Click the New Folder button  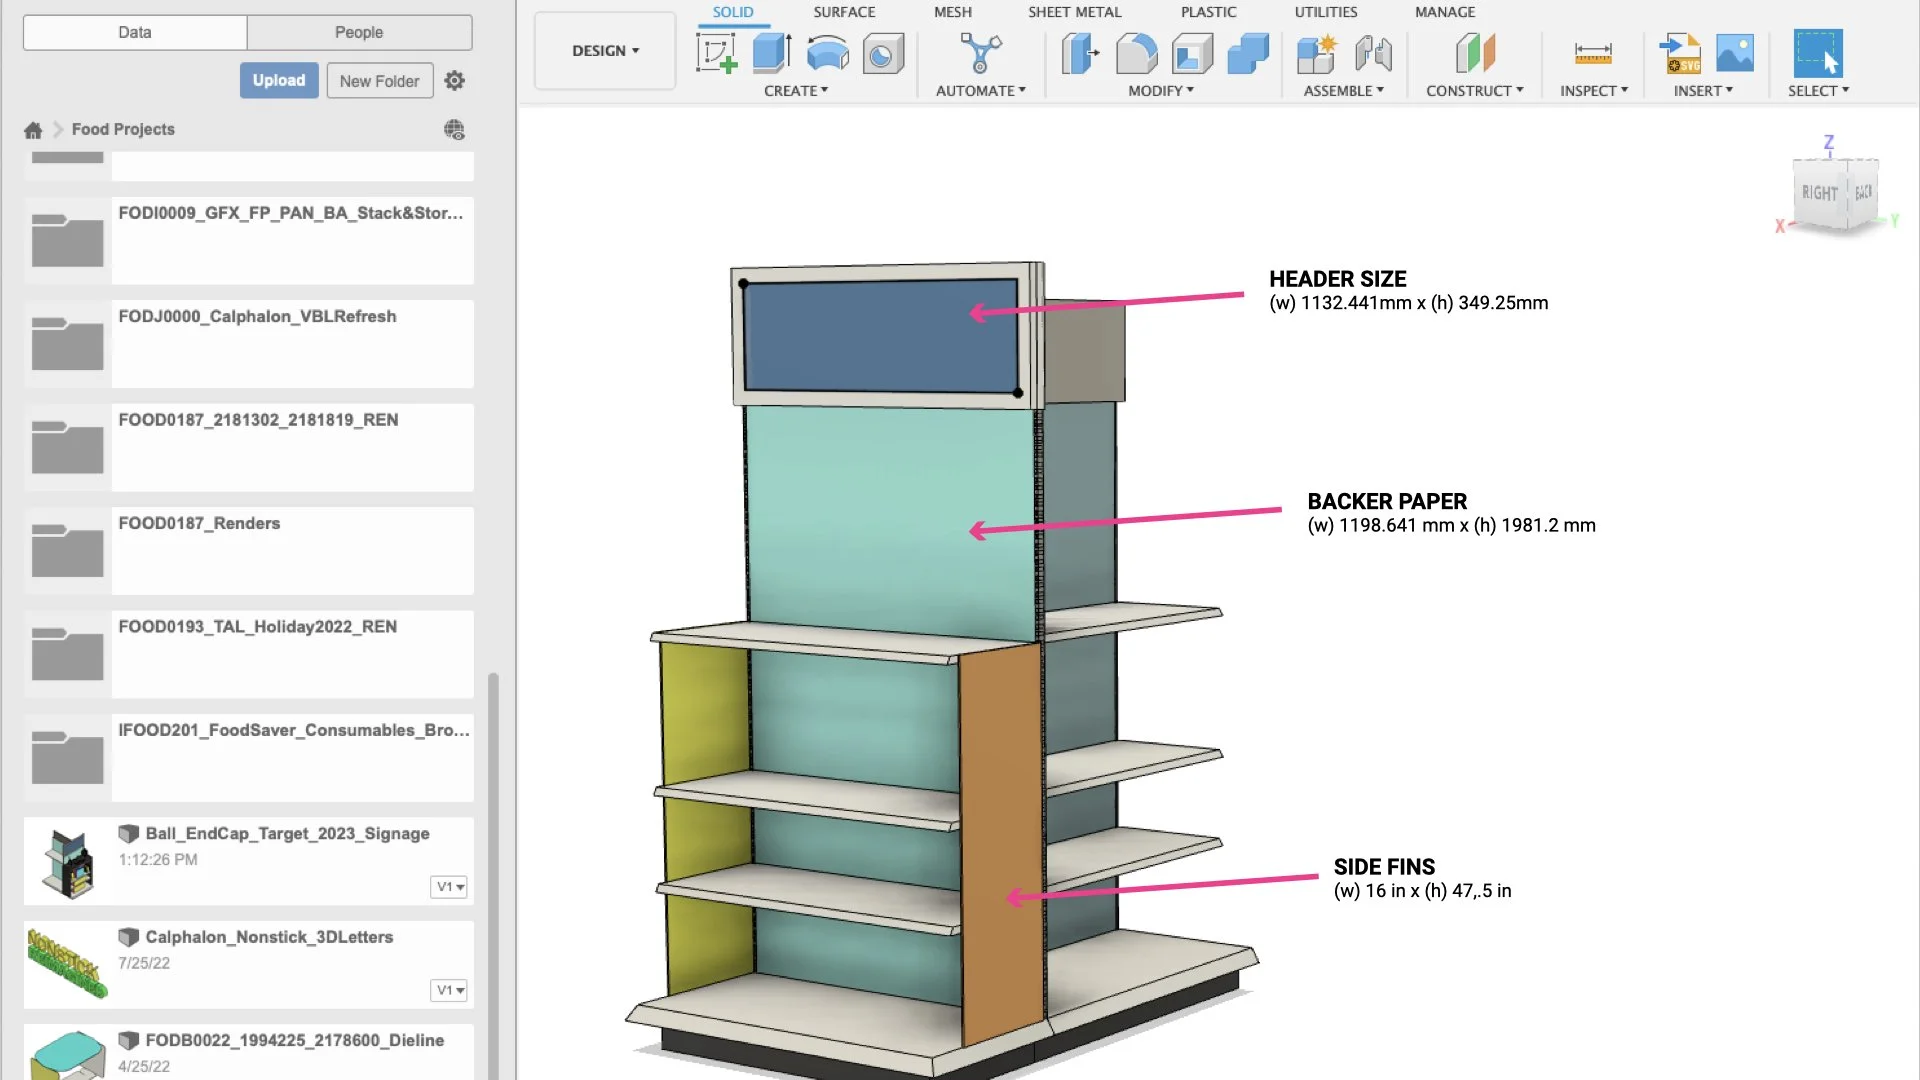[379, 81]
